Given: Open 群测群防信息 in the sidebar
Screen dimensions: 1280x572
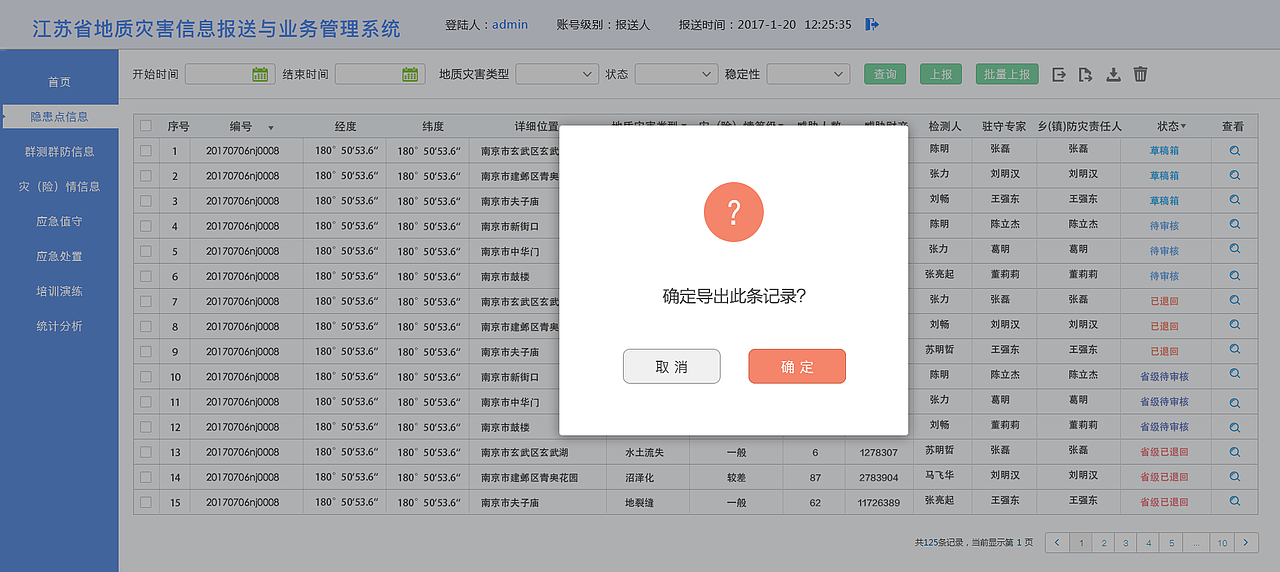Looking at the screenshot, I should [60, 152].
